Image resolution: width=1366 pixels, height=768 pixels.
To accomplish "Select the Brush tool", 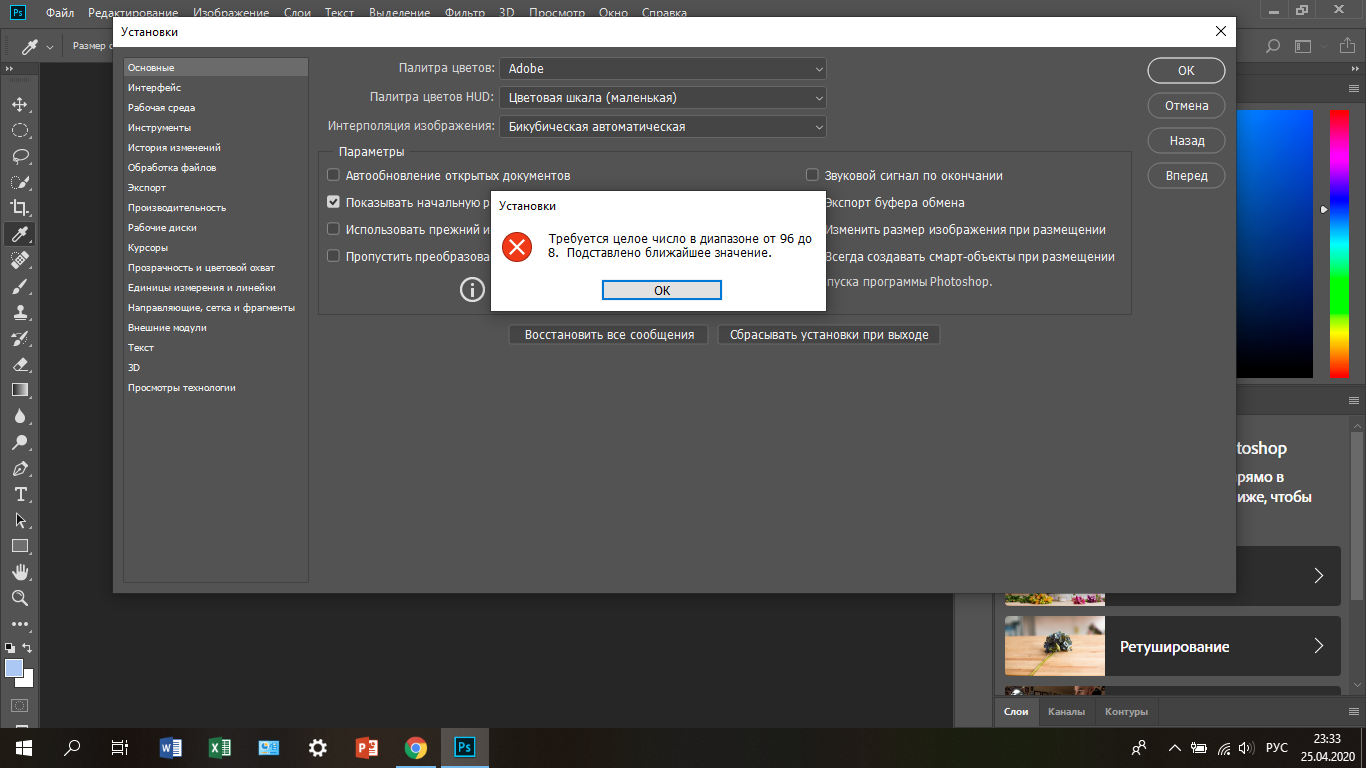I will (x=20, y=286).
